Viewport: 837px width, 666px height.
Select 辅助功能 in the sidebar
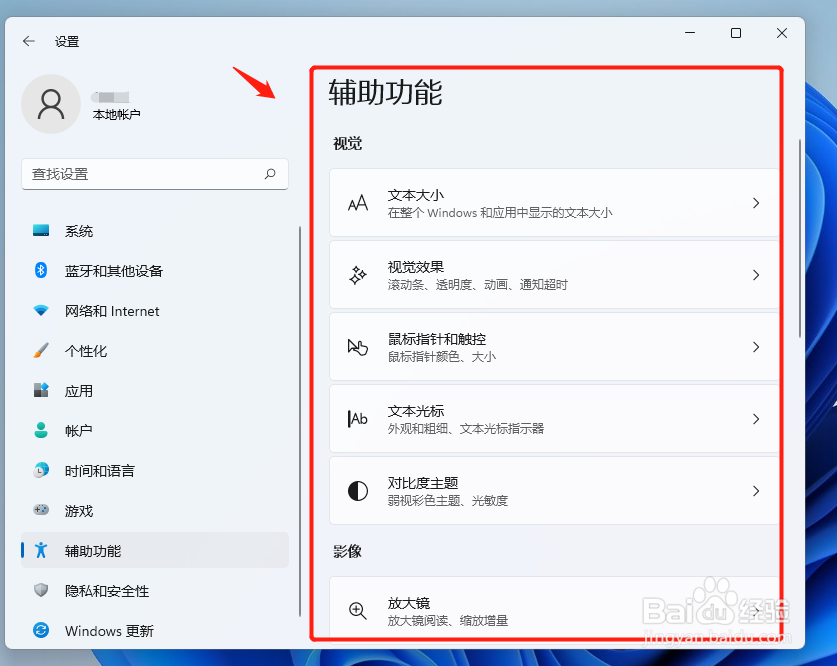tap(155, 550)
